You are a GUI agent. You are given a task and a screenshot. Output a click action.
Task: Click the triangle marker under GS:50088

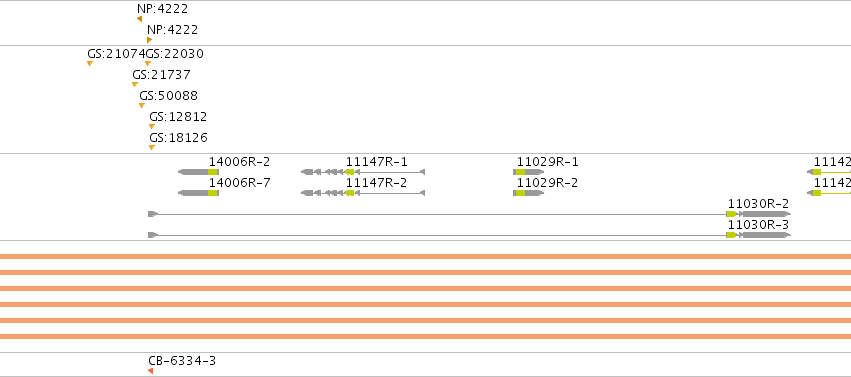tap(142, 106)
